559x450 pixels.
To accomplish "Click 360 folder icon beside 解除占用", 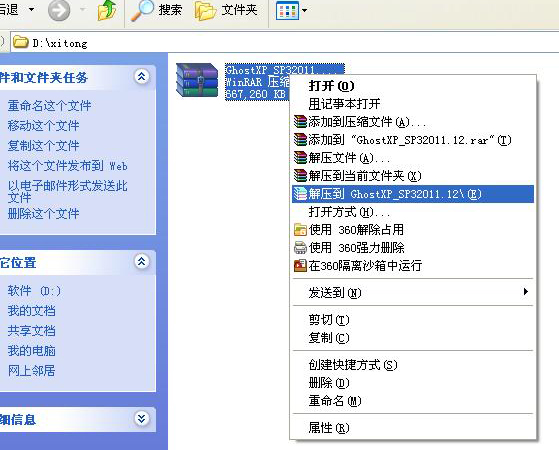I will tap(300, 230).
